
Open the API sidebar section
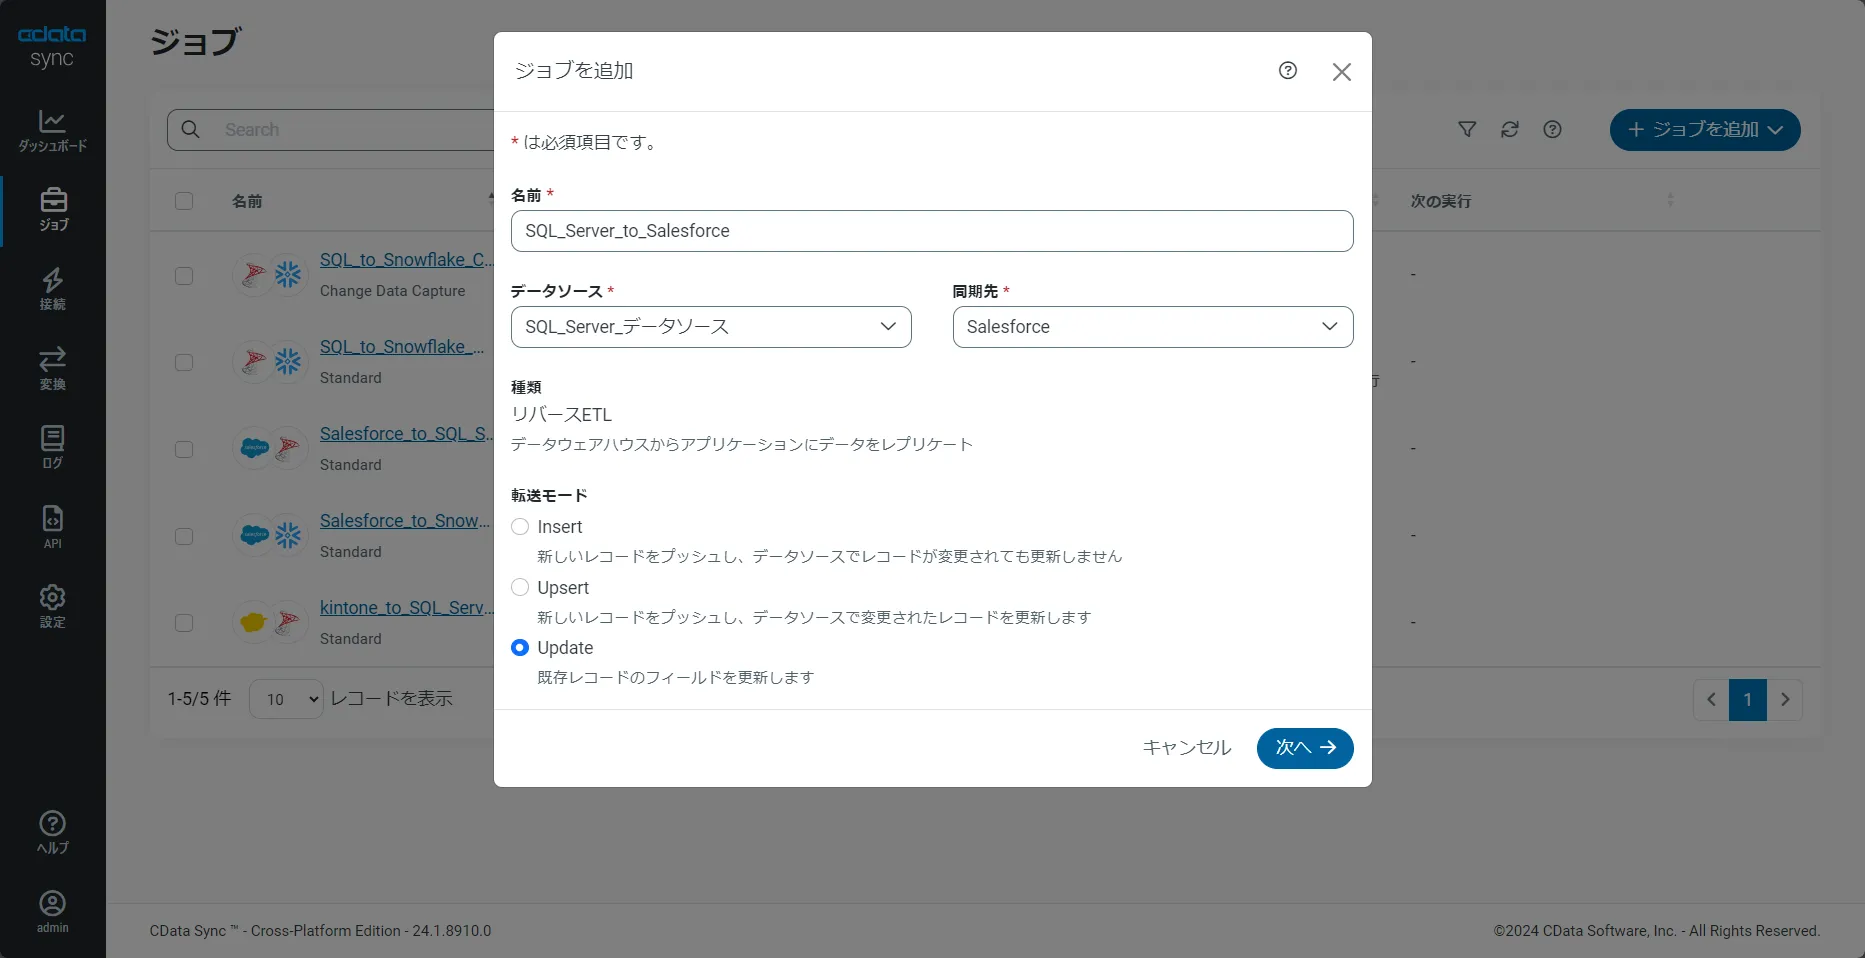(x=52, y=525)
